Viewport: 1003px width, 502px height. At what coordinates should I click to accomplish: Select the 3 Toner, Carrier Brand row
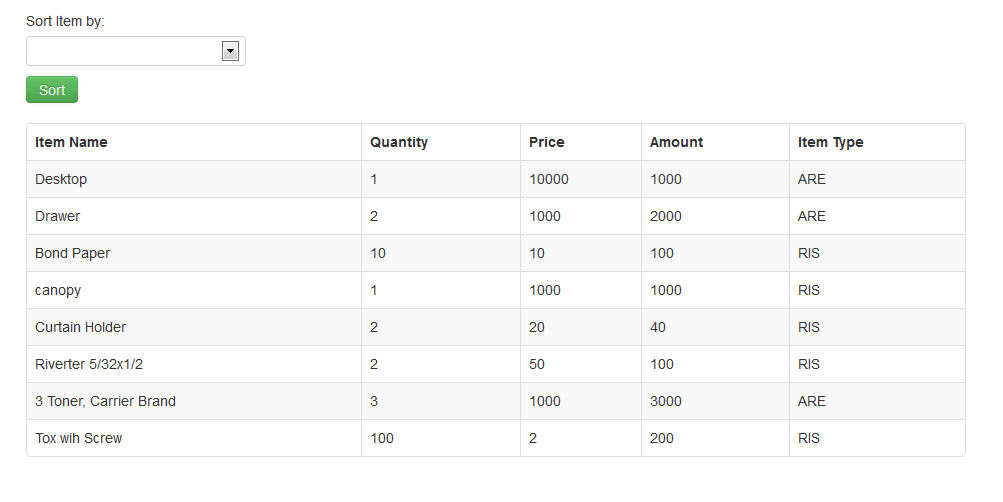coord(496,401)
